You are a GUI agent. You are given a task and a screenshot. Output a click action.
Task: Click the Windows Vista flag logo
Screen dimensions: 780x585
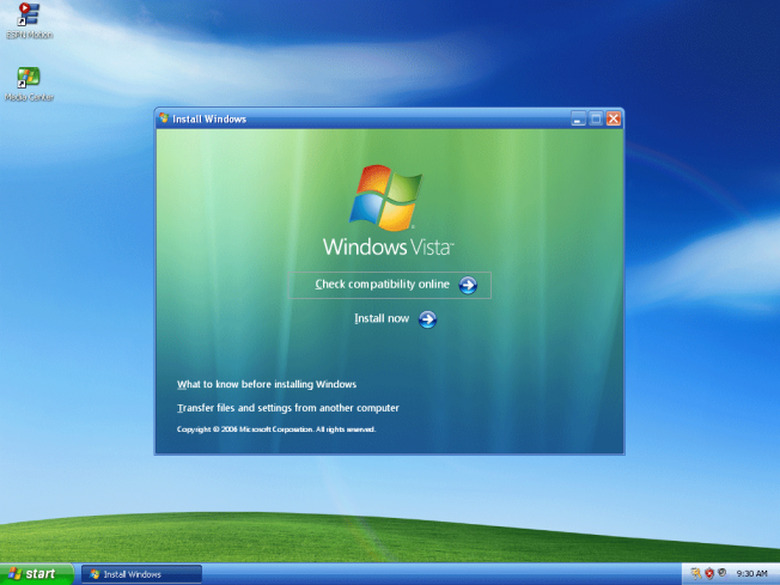[386, 198]
